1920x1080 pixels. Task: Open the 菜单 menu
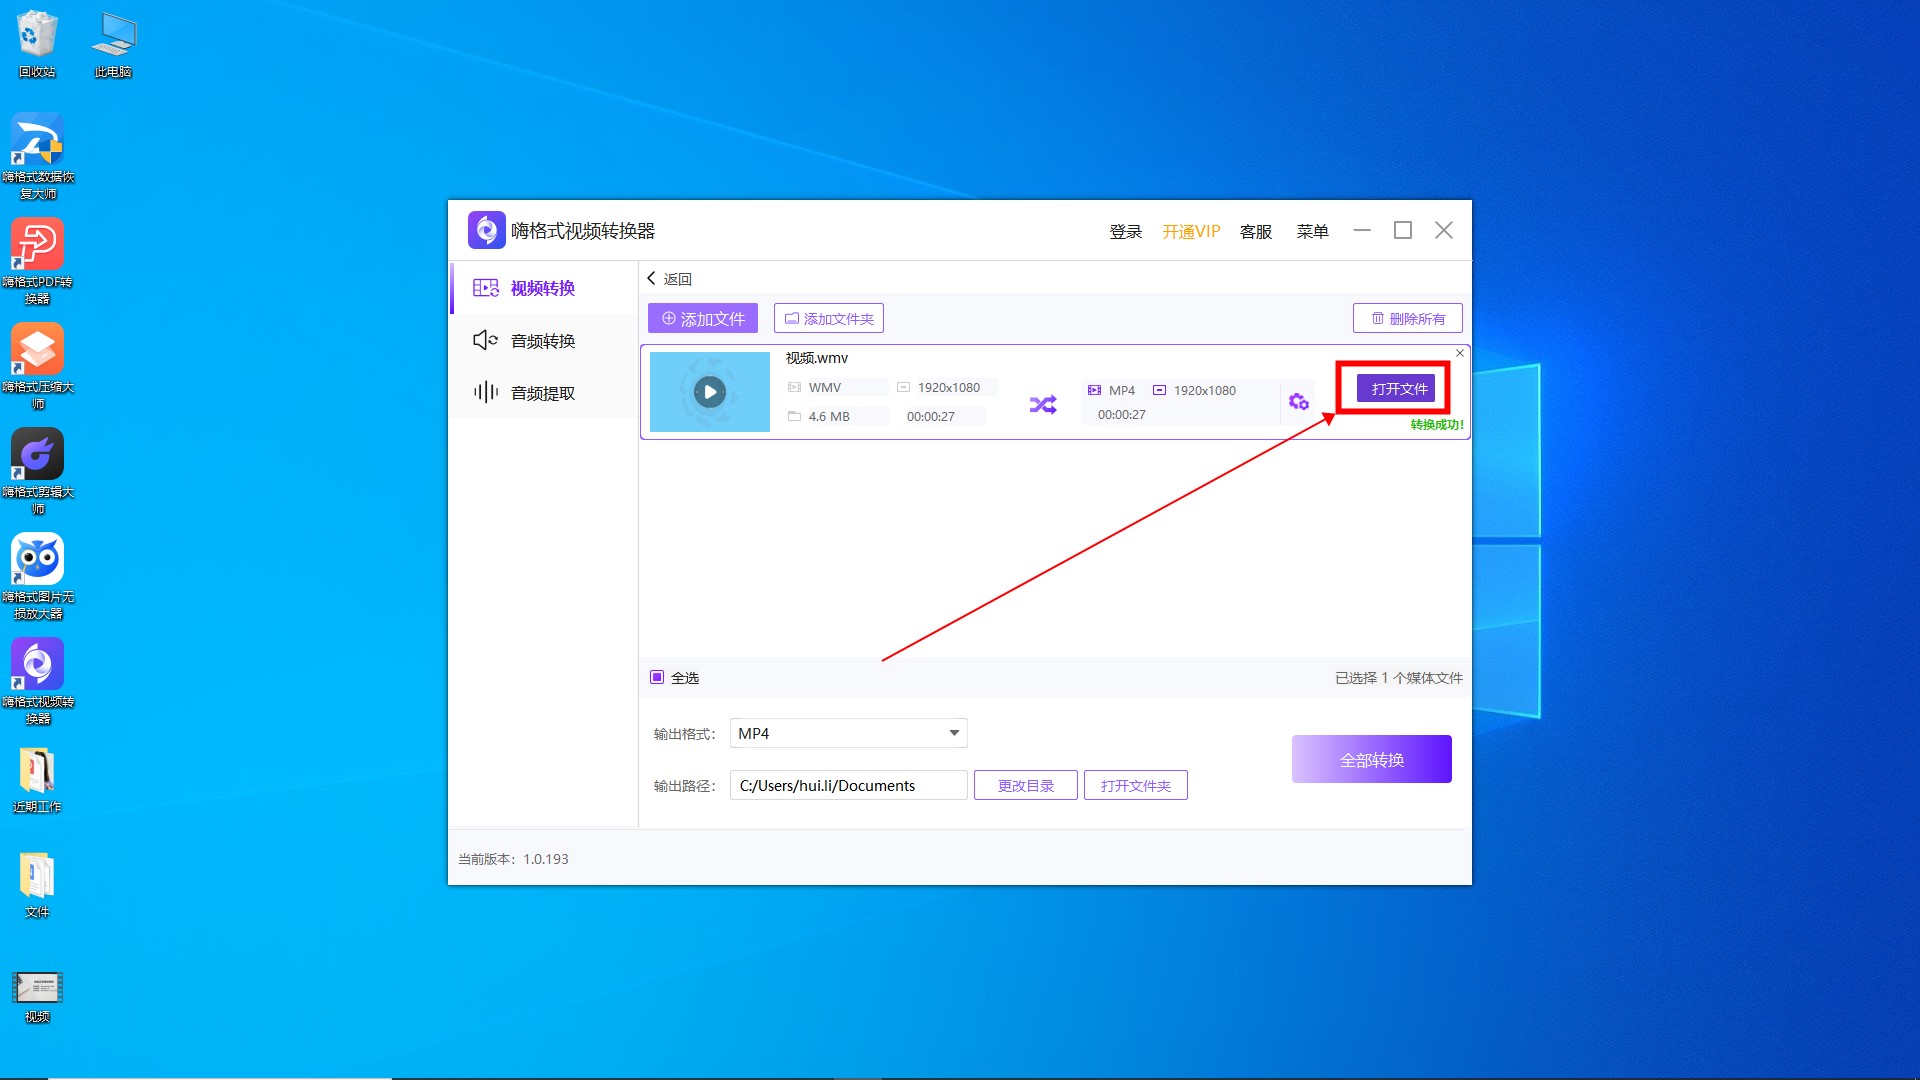[x=1312, y=231]
